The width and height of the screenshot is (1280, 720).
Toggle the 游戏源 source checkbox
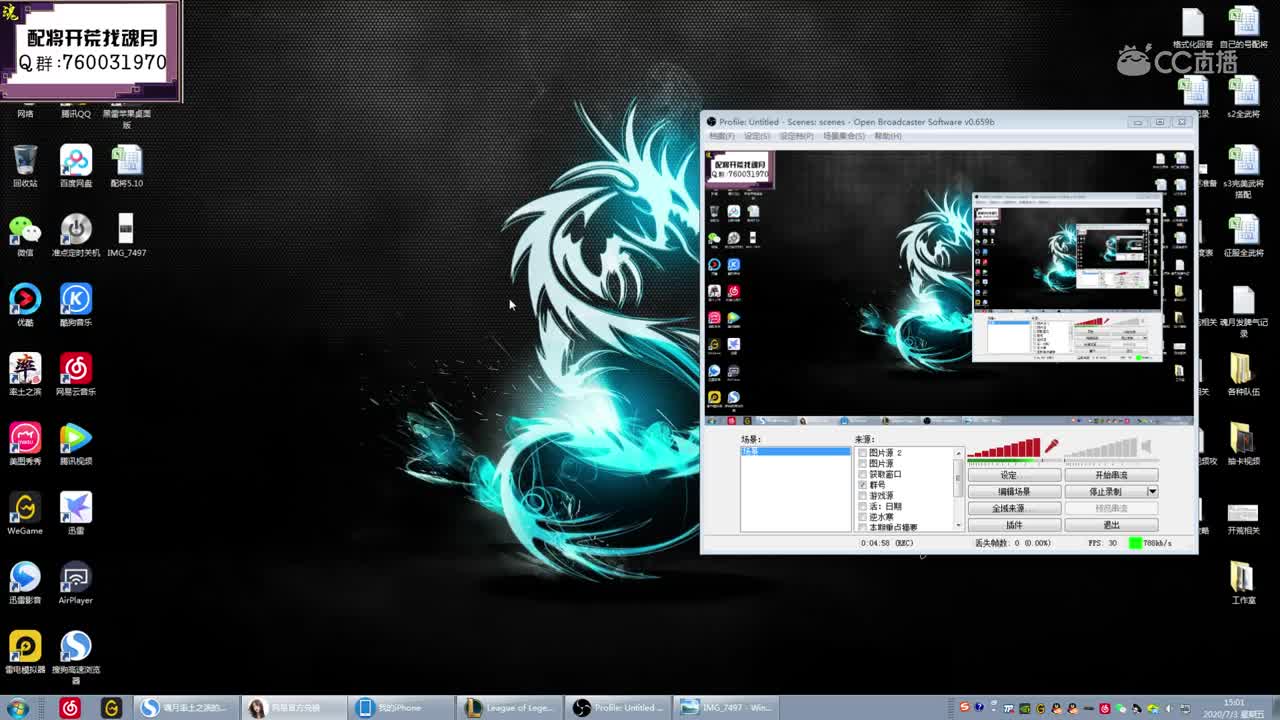(863, 496)
